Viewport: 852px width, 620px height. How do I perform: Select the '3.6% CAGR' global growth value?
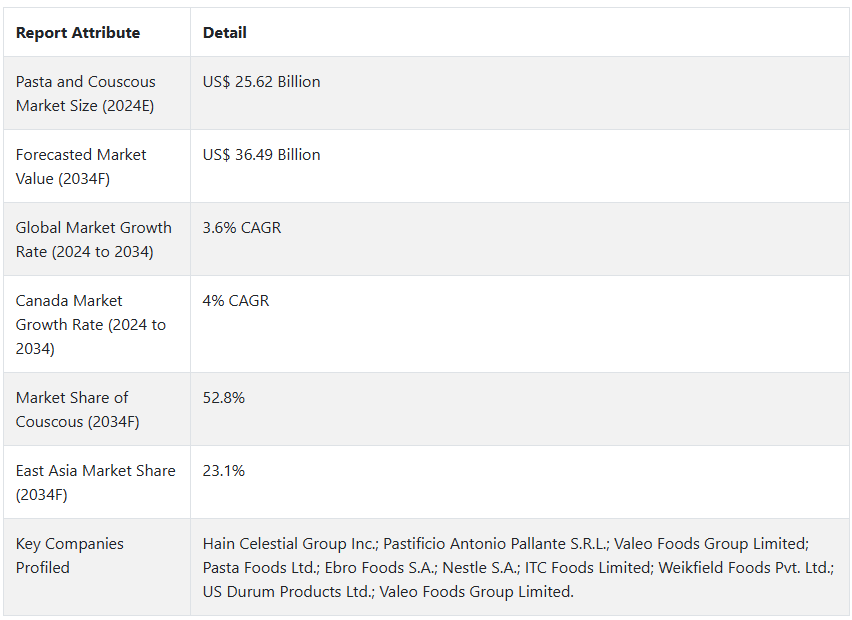pos(242,228)
